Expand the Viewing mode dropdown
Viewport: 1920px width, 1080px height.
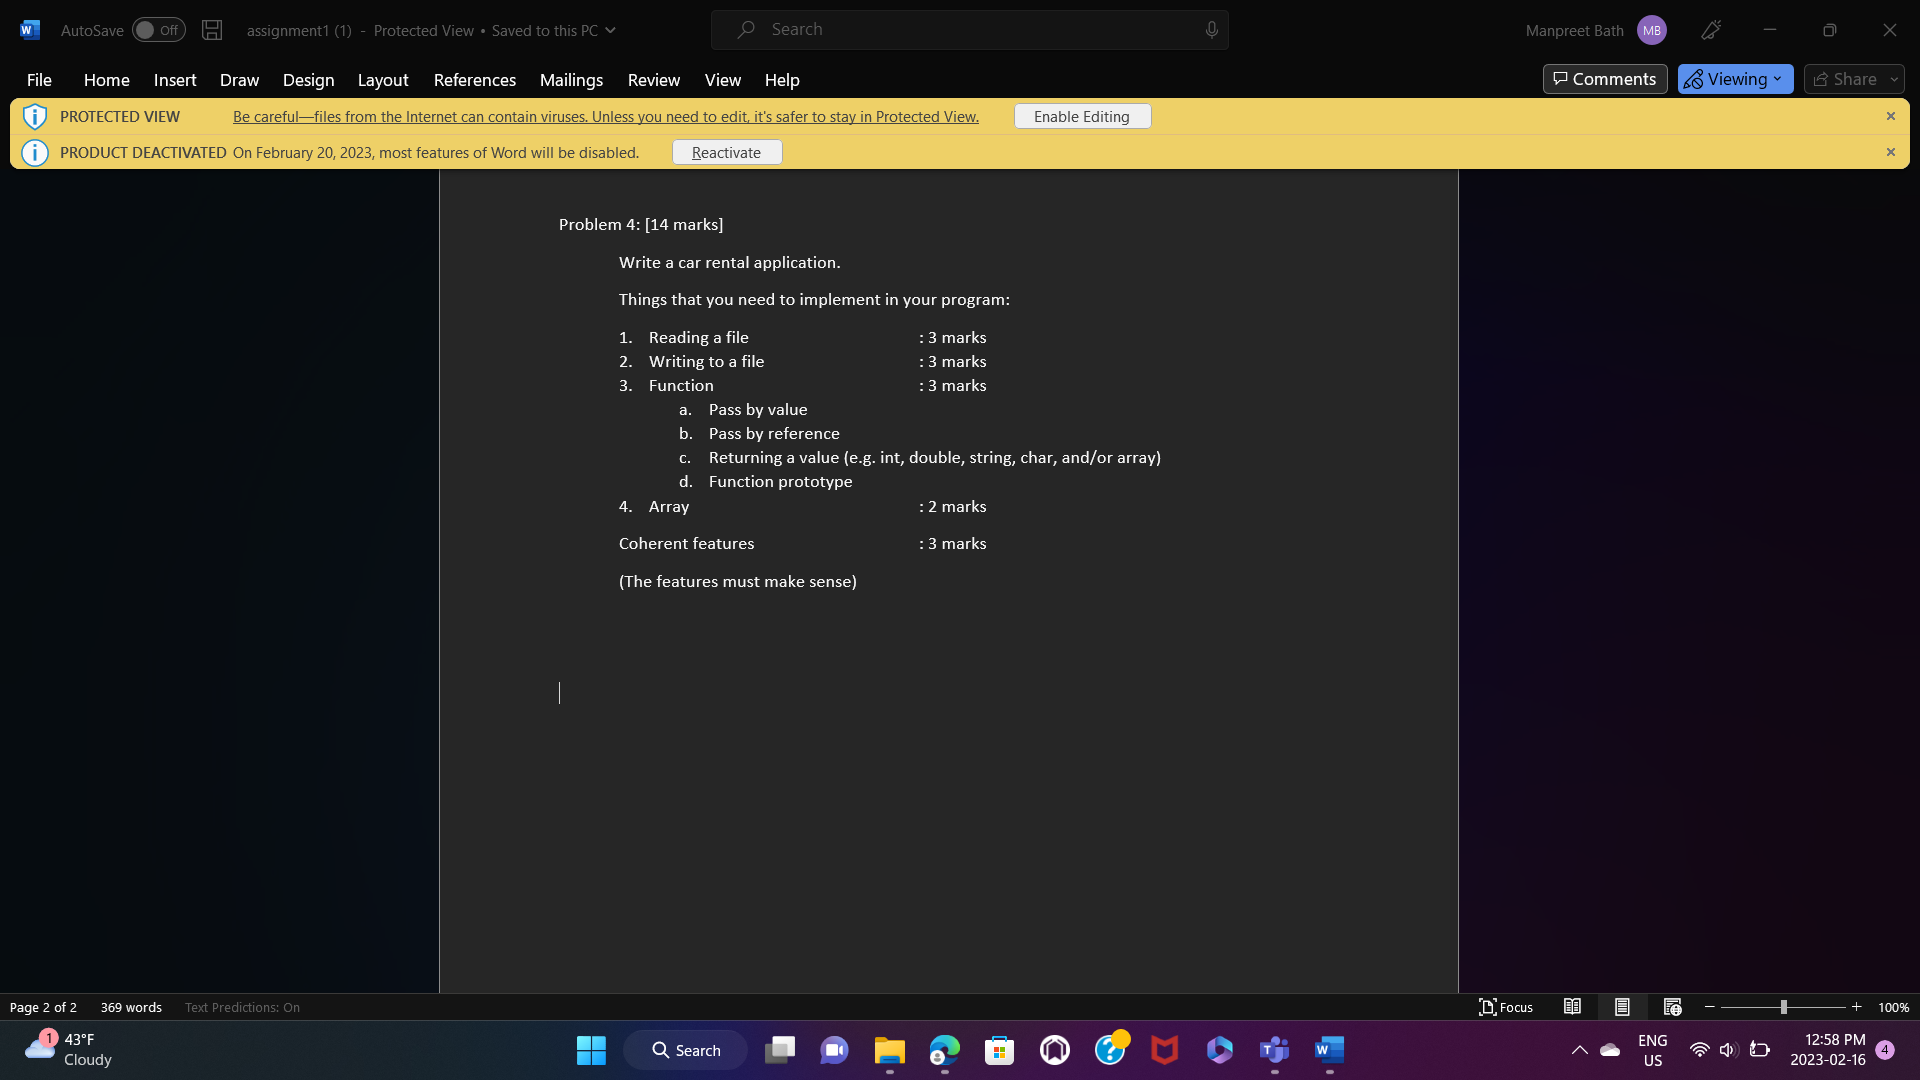click(1736, 79)
